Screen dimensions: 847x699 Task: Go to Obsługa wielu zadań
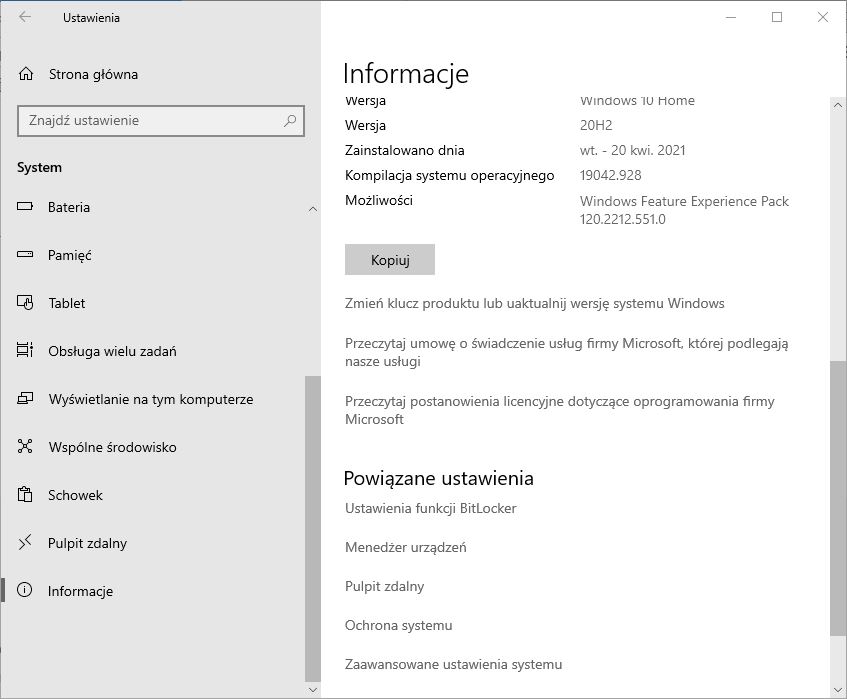tap(112, 351)
